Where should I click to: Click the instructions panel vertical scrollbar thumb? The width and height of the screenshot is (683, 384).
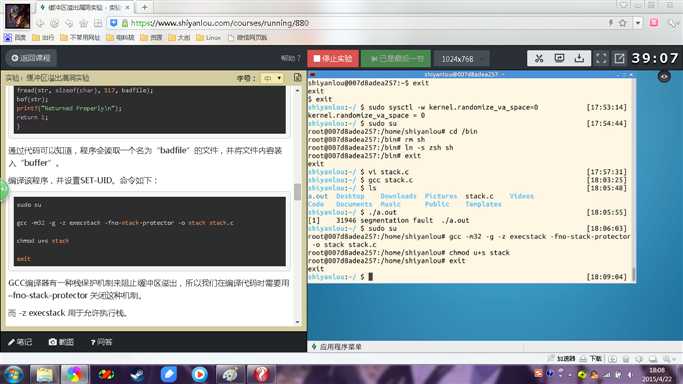[x=298, y=192]
